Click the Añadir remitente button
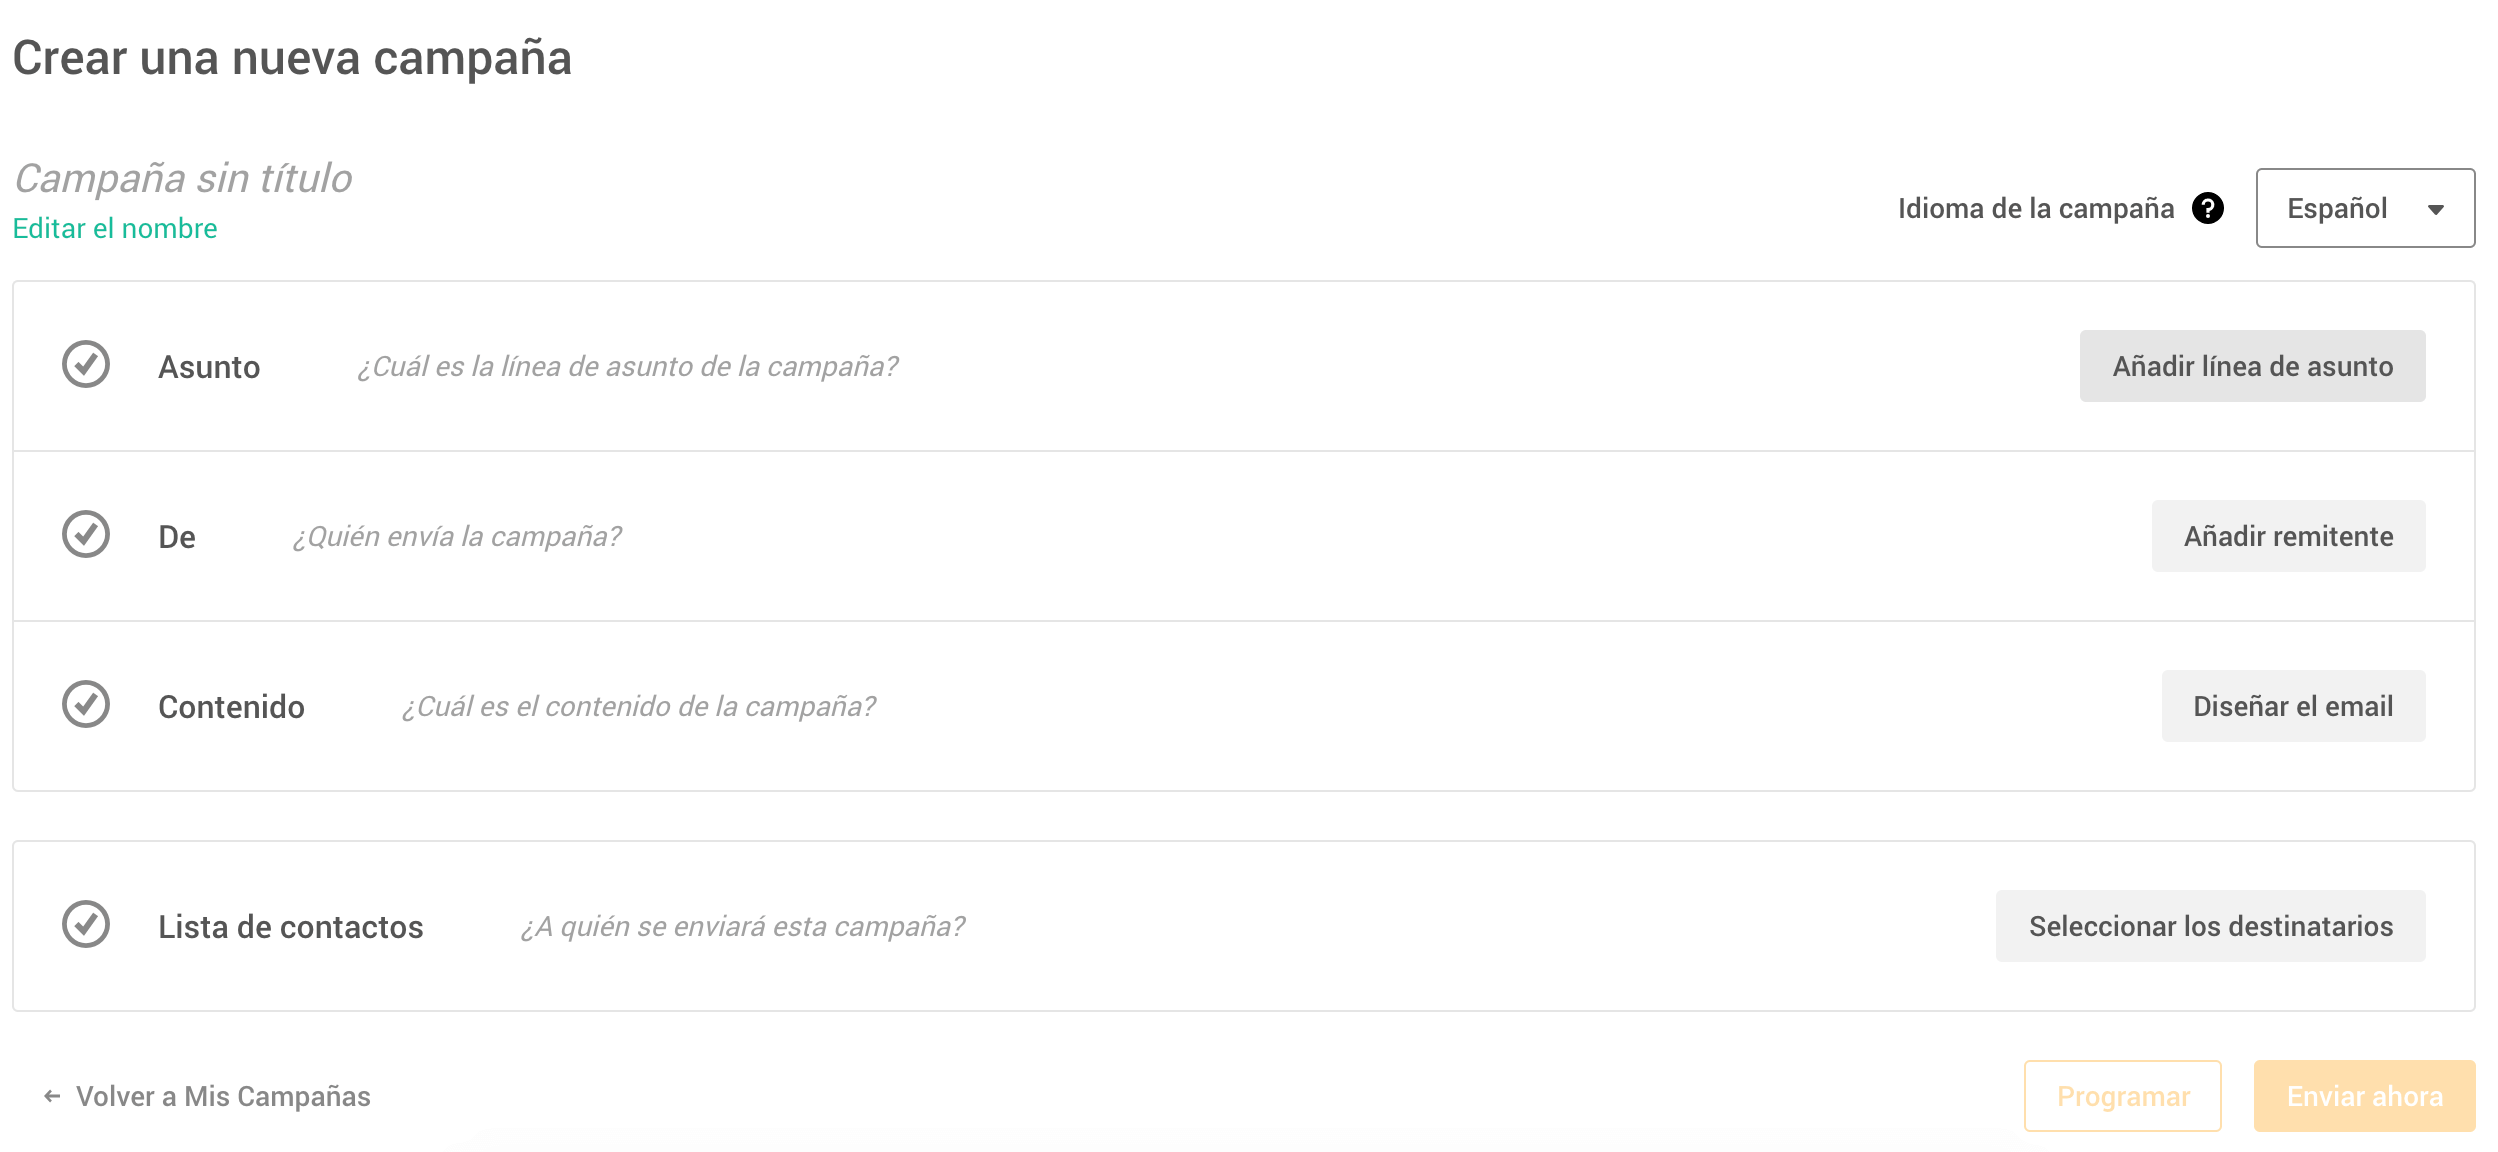Viewport: 2498px width, 1152px height. [x=2288, y=536]
